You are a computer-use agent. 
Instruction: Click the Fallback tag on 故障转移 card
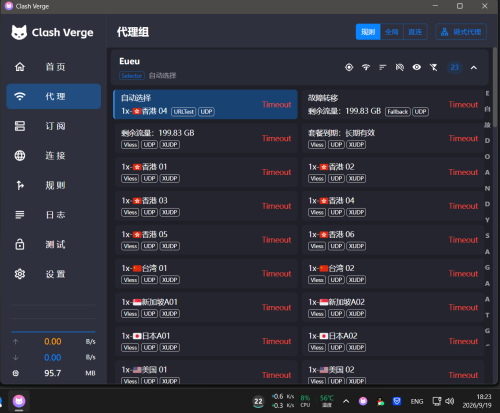coord(397,112)
